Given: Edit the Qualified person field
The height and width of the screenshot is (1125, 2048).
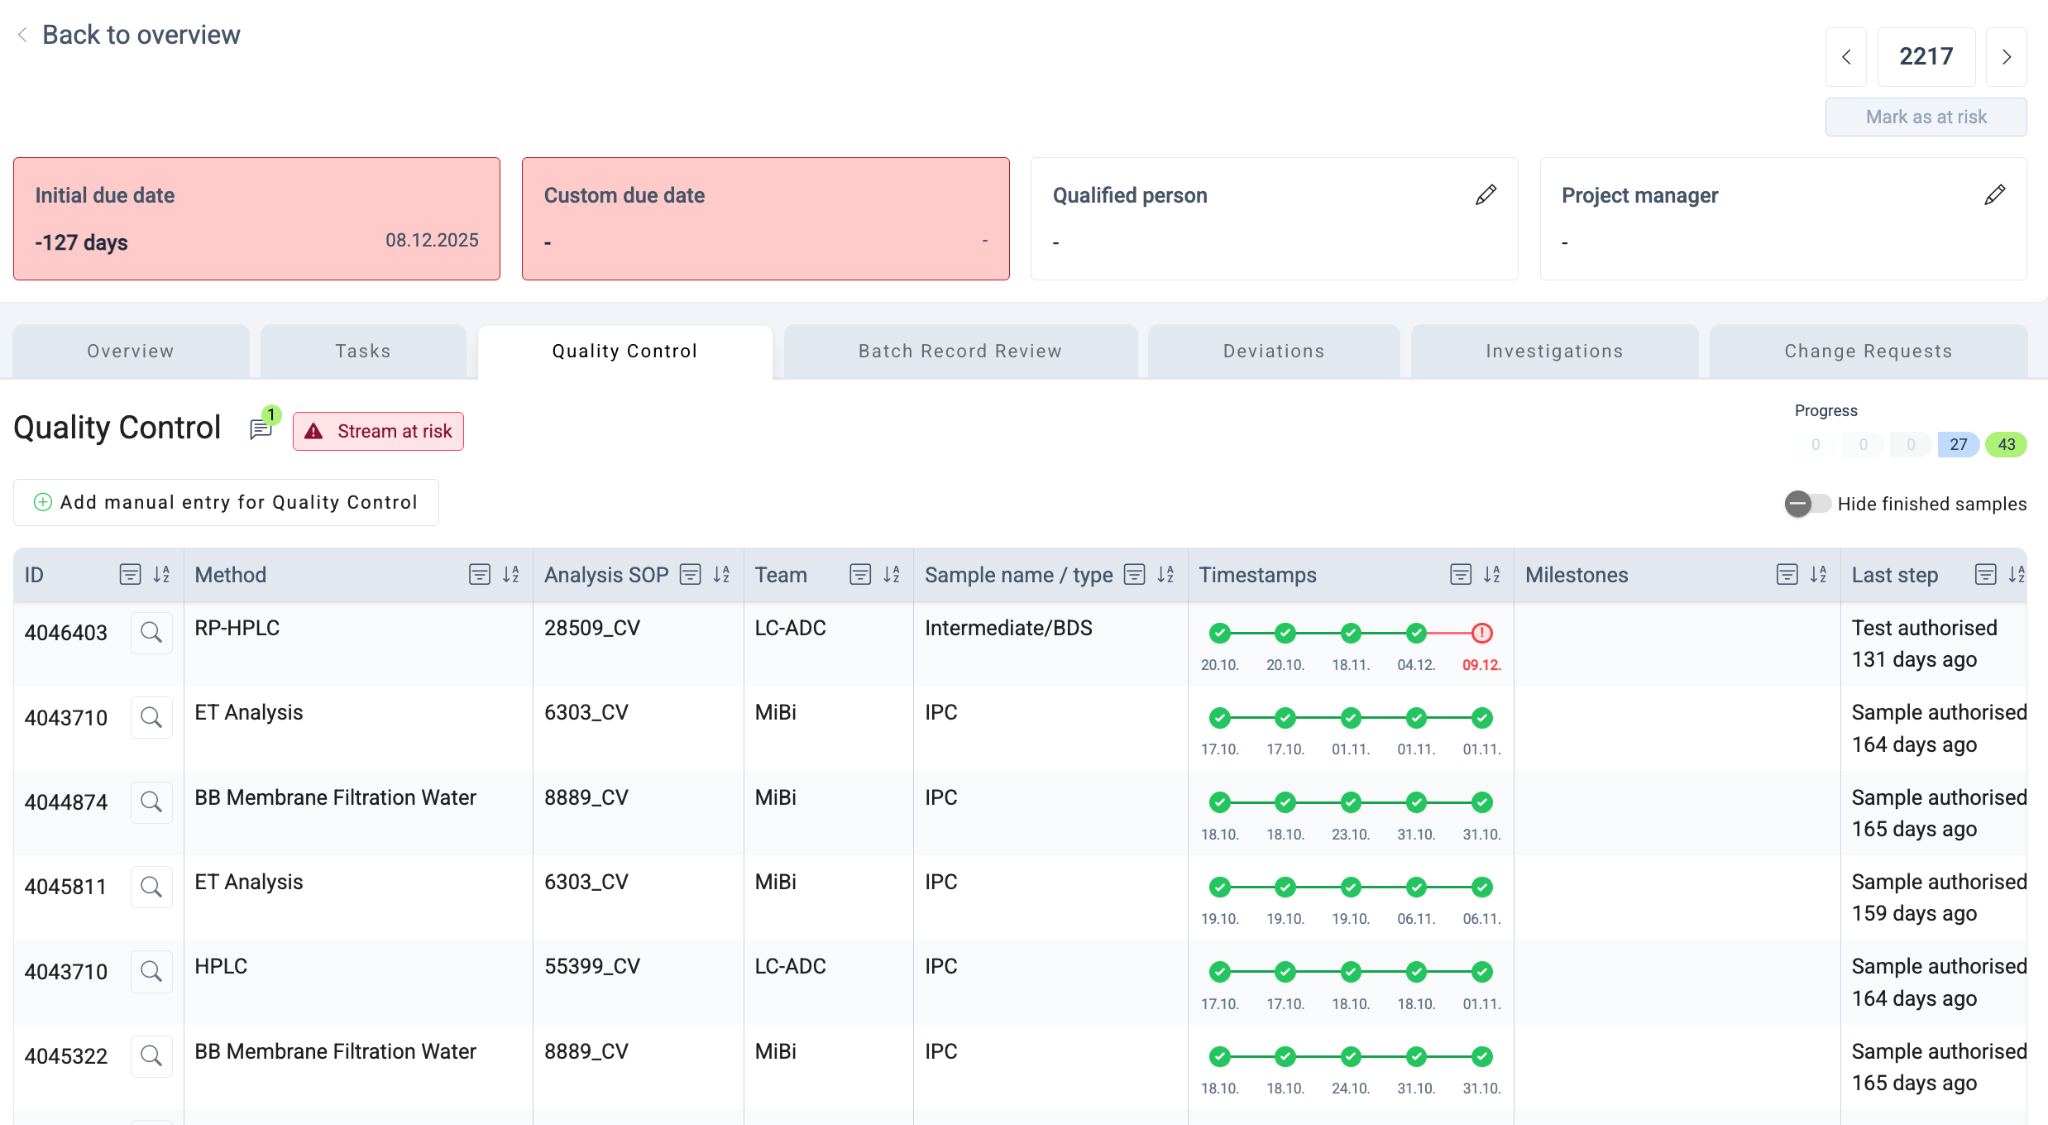Looking at the screenshot, I should click(1486, 195).
